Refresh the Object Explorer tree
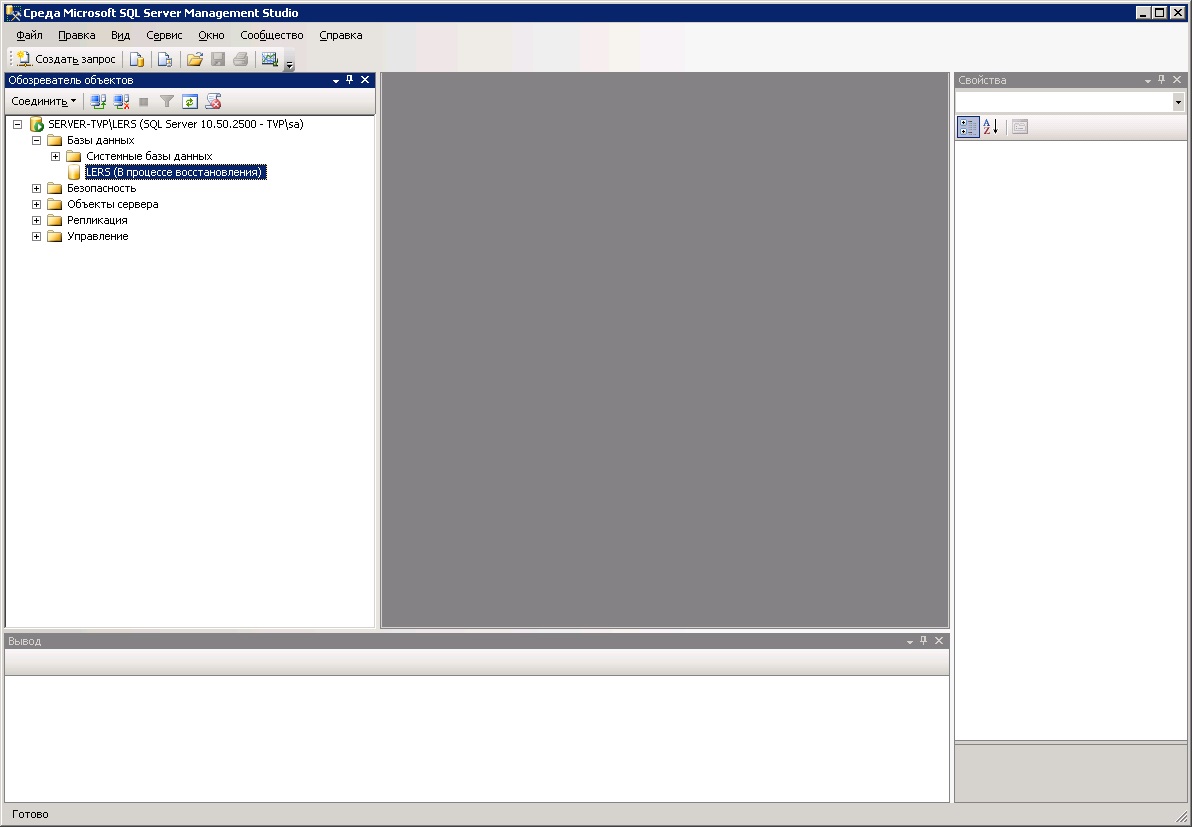 pyautogui.click(x=190, y=101)
